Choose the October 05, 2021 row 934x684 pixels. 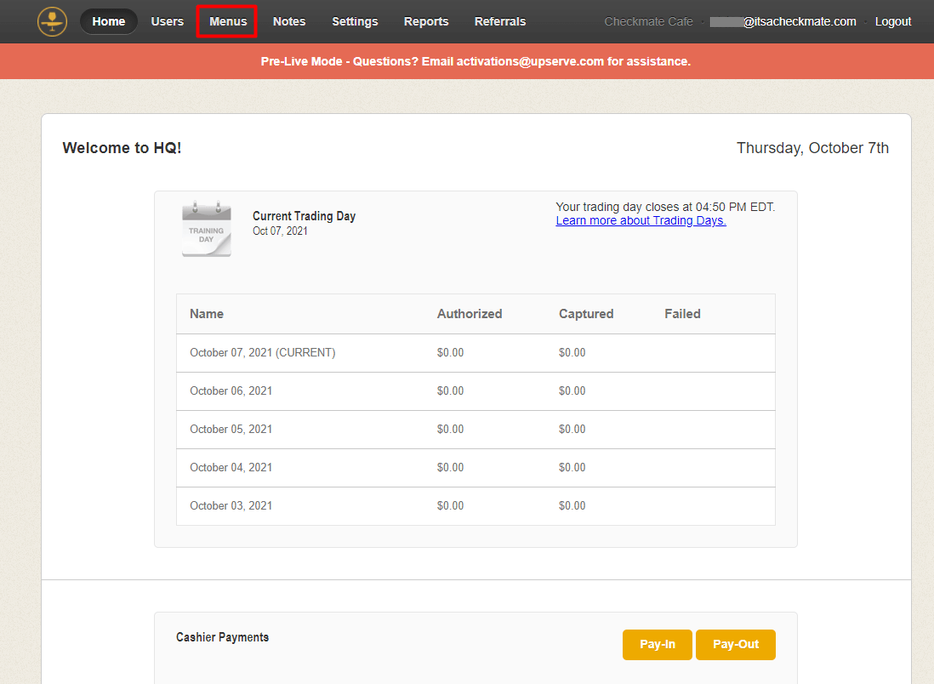(231, 429)
